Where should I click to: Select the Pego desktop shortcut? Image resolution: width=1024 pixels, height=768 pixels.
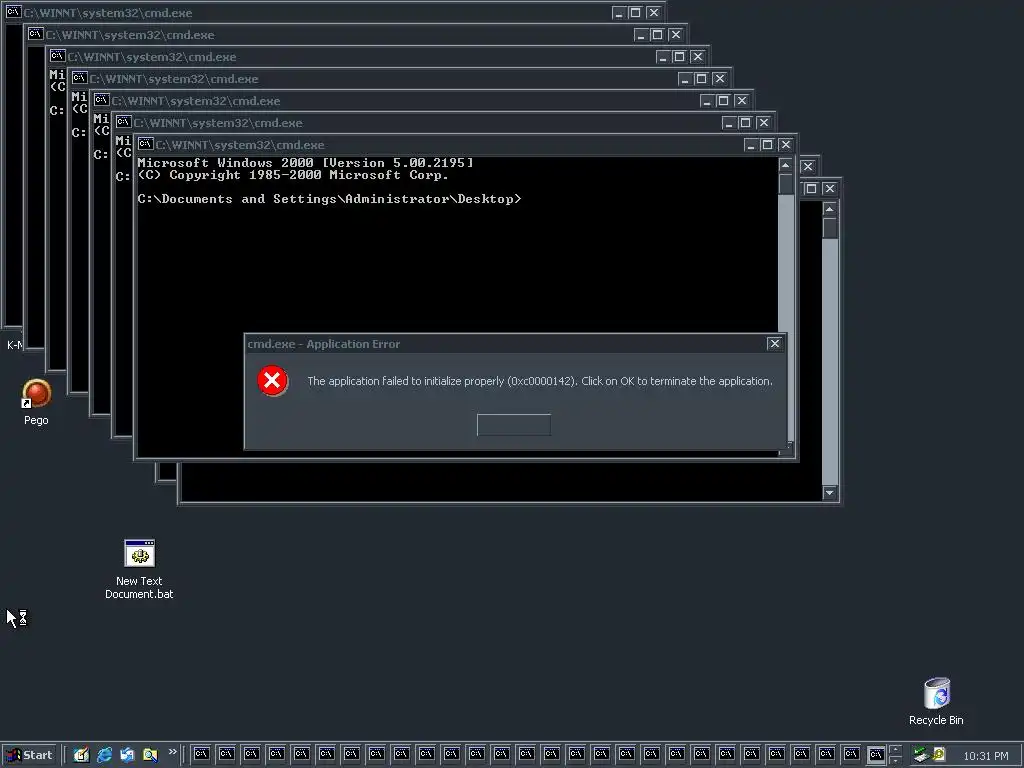(37, 402)
